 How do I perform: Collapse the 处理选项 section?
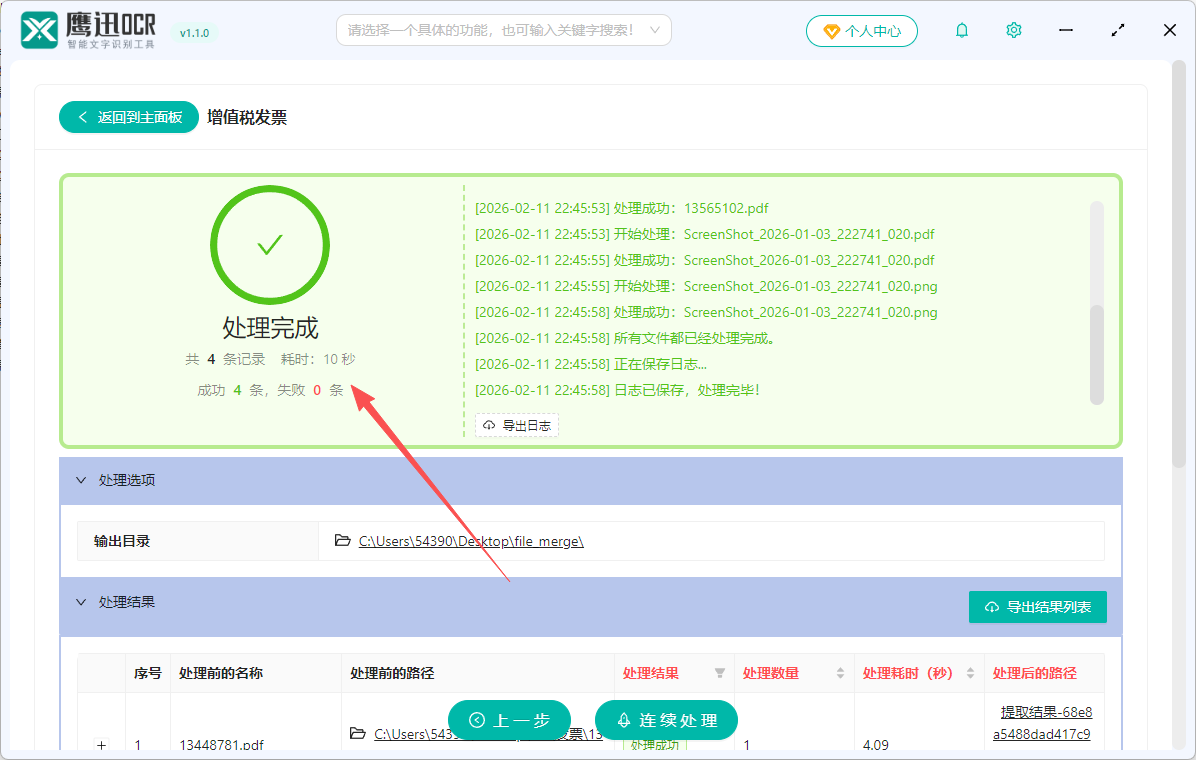pos(81,480)
